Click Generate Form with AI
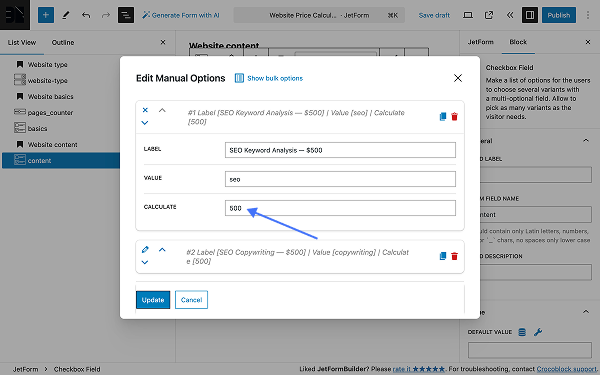 tap(181, 15)
